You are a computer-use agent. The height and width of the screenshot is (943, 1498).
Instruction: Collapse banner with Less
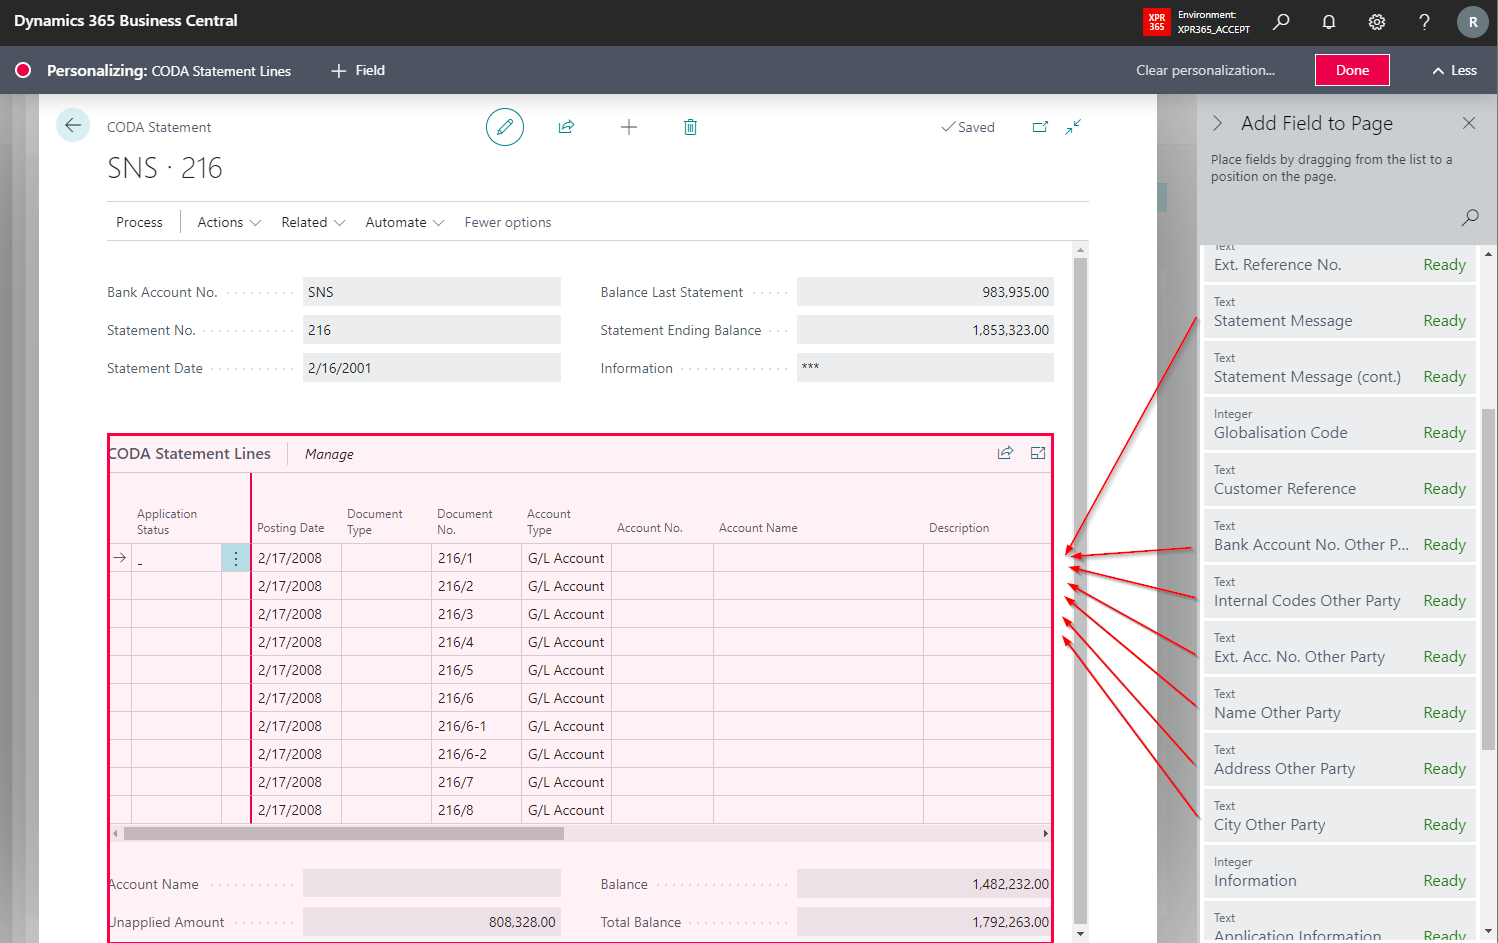[1454, 70]
